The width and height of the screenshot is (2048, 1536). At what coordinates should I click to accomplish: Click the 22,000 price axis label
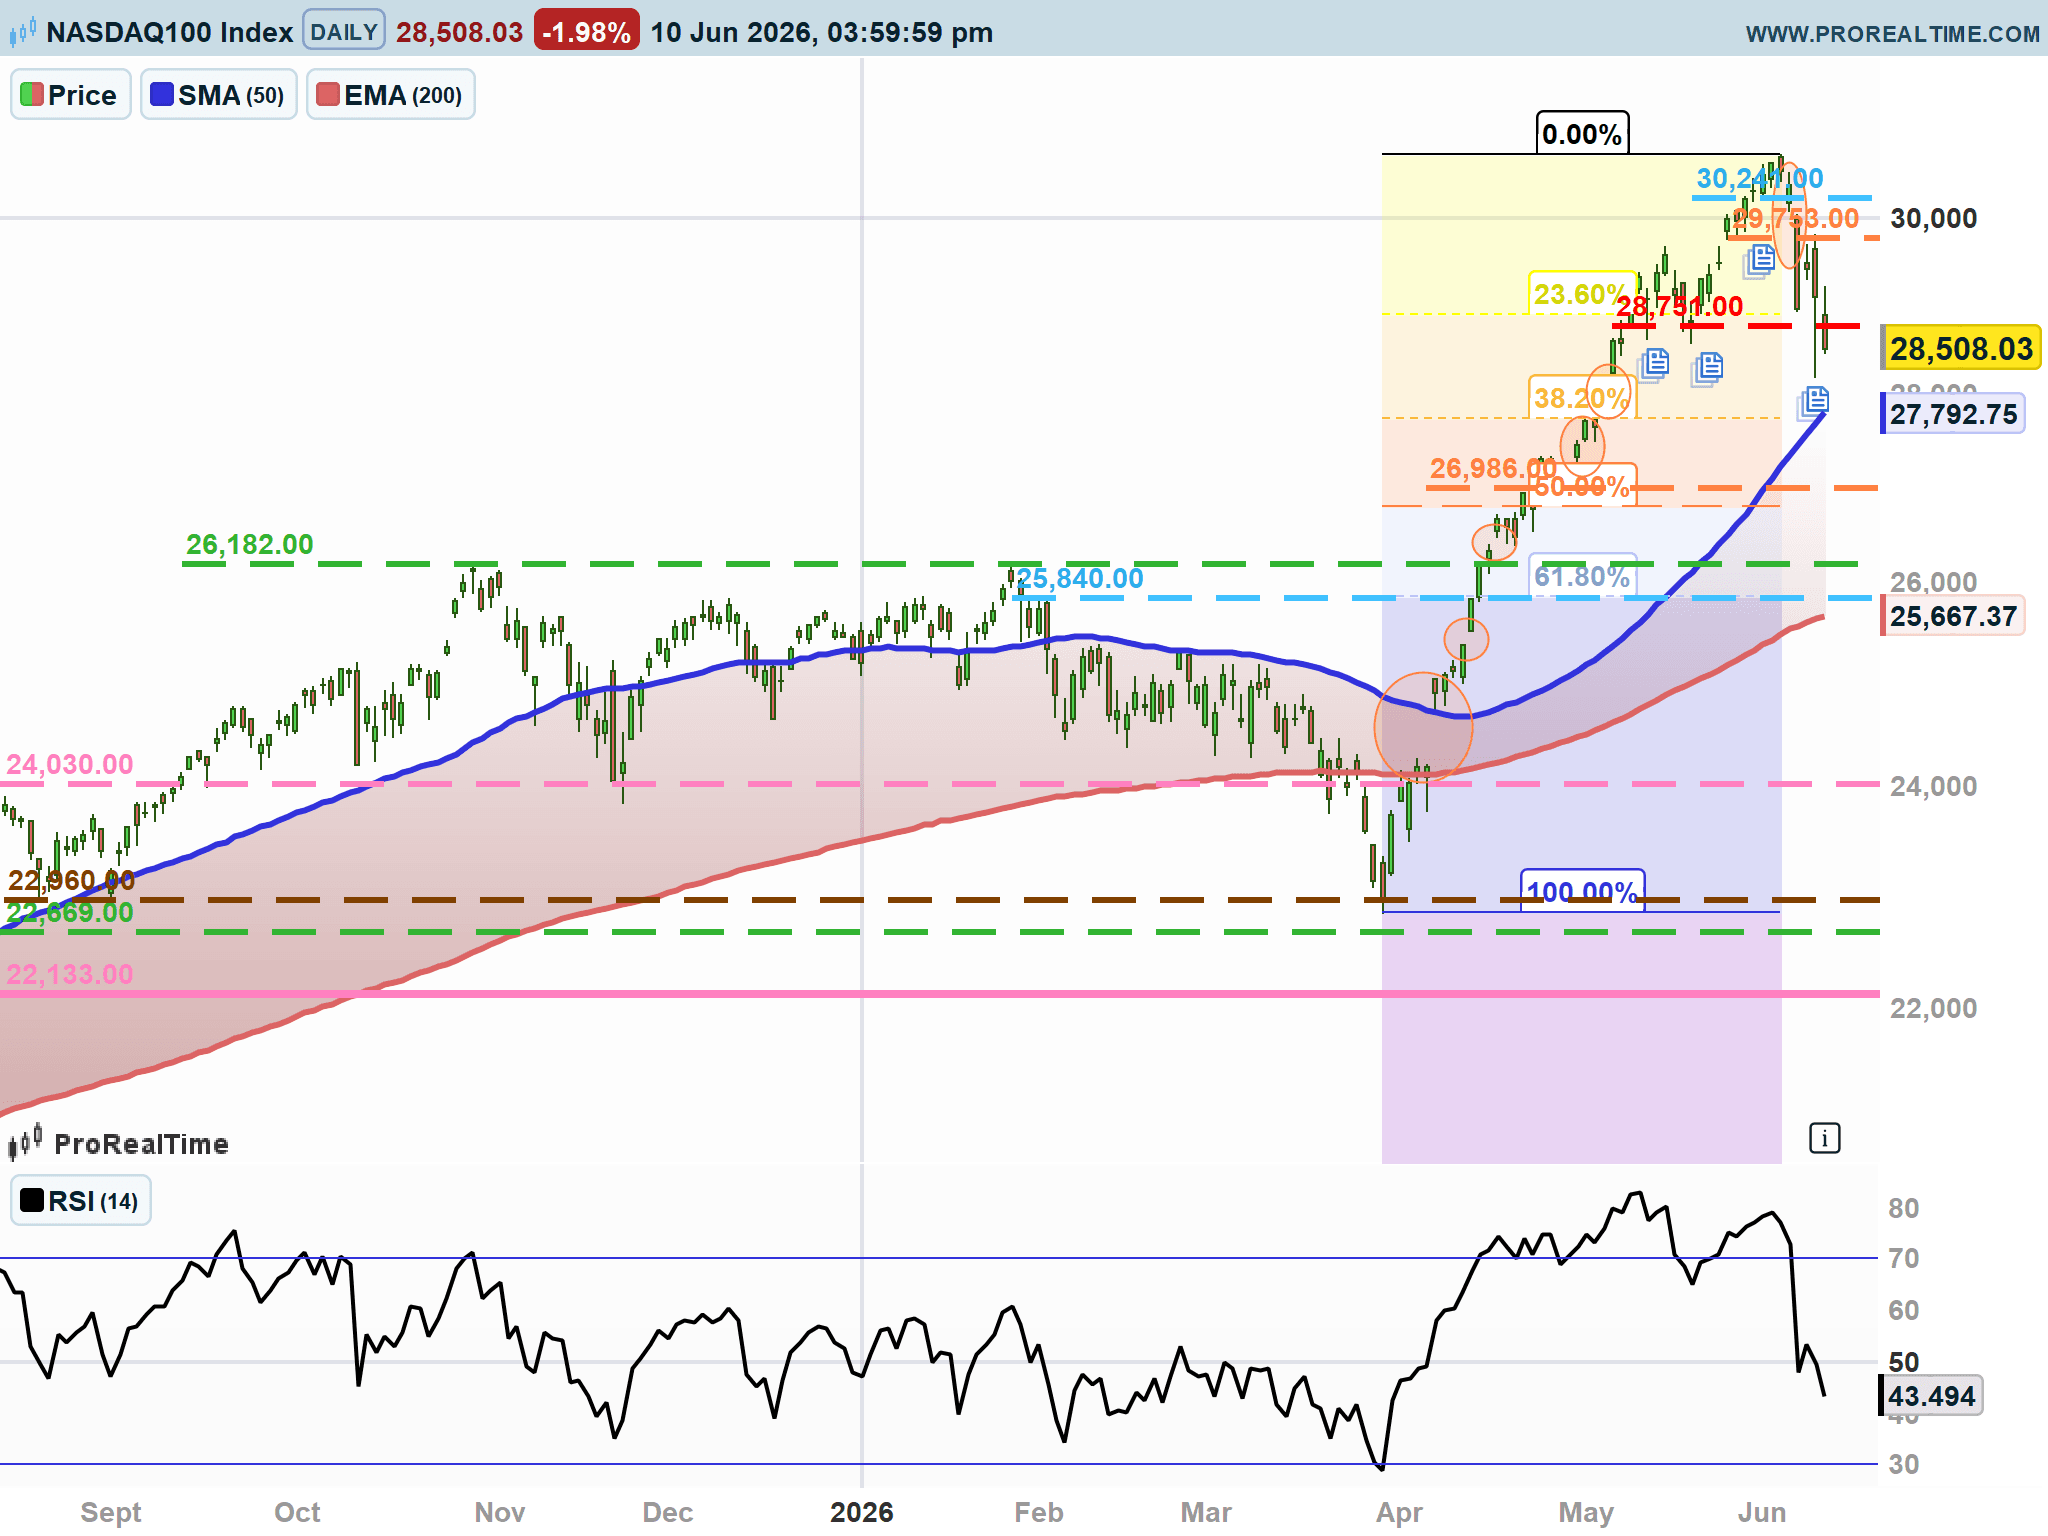1934,1009
